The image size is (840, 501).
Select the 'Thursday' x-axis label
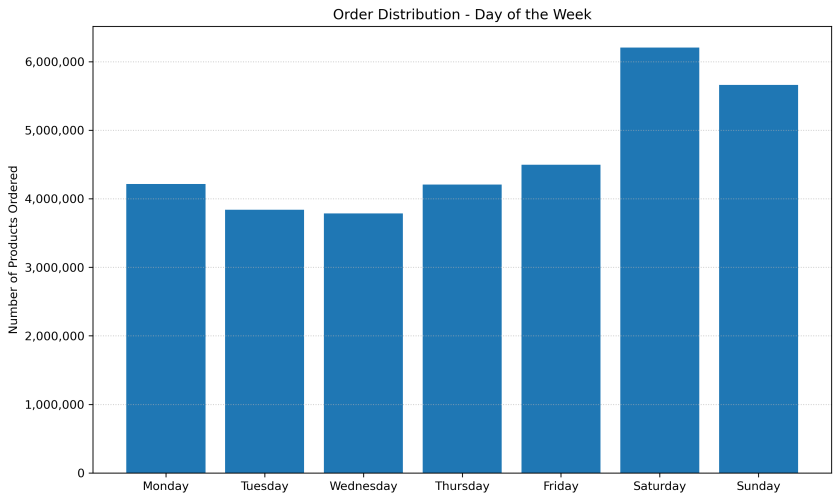tap(462, 487)
